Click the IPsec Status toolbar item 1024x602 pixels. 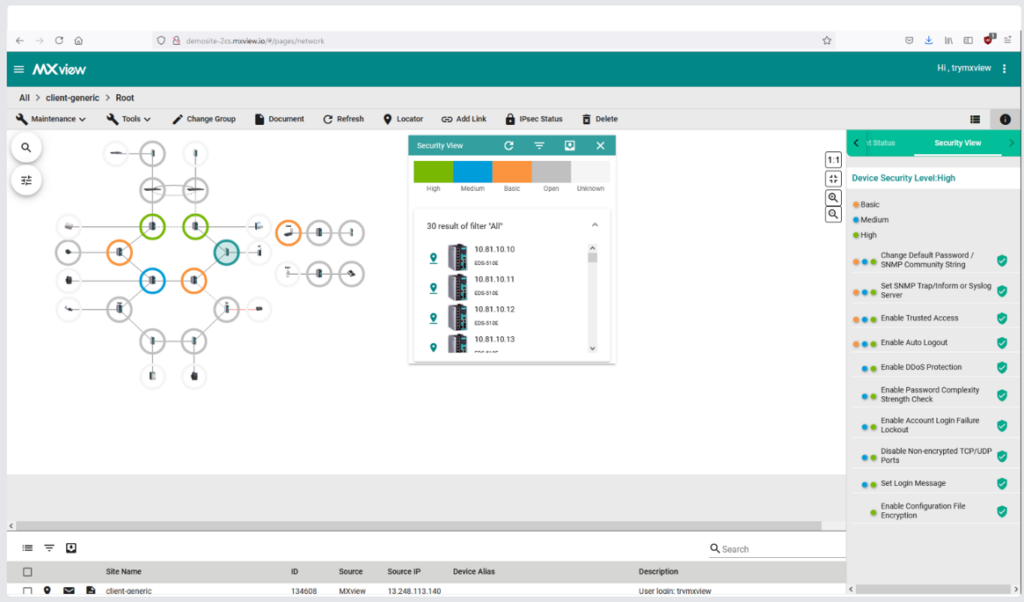pos(534,119)
